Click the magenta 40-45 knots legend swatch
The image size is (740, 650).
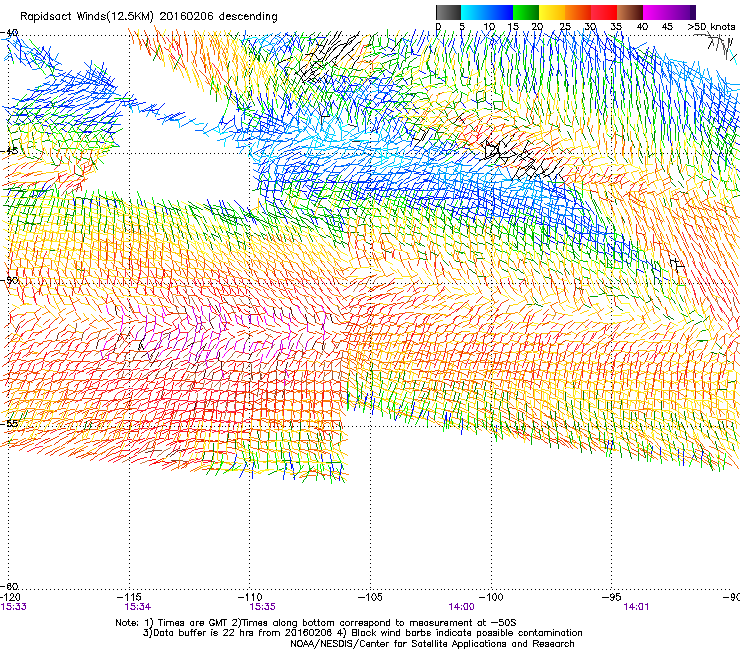[656, 12]
